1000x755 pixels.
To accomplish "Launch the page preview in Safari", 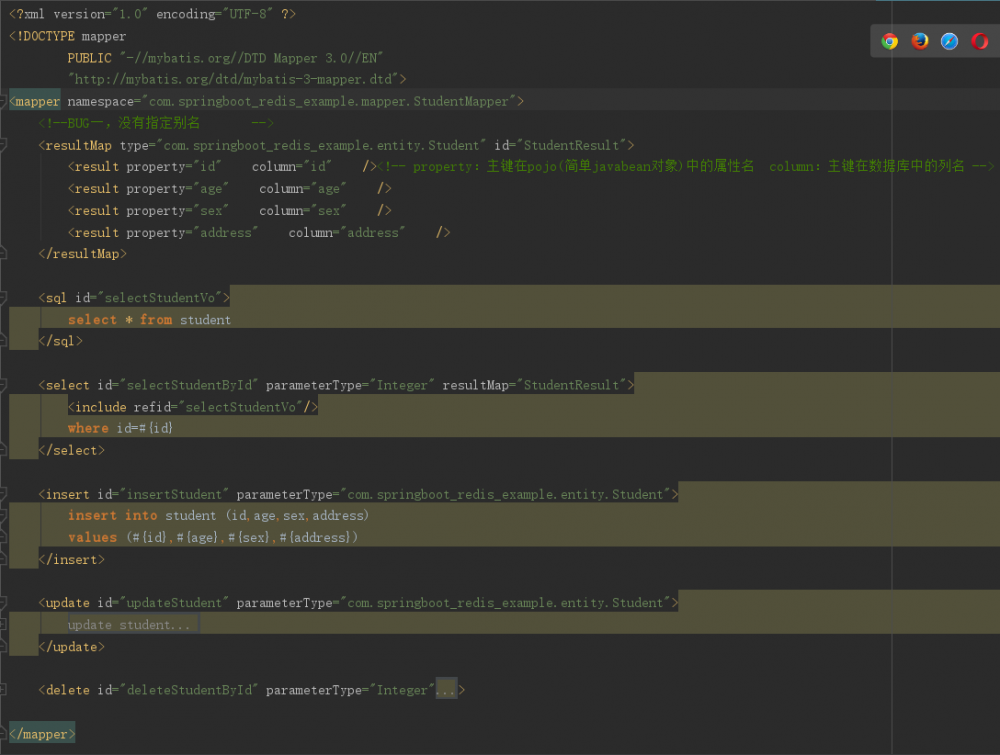I will (949, 41).
